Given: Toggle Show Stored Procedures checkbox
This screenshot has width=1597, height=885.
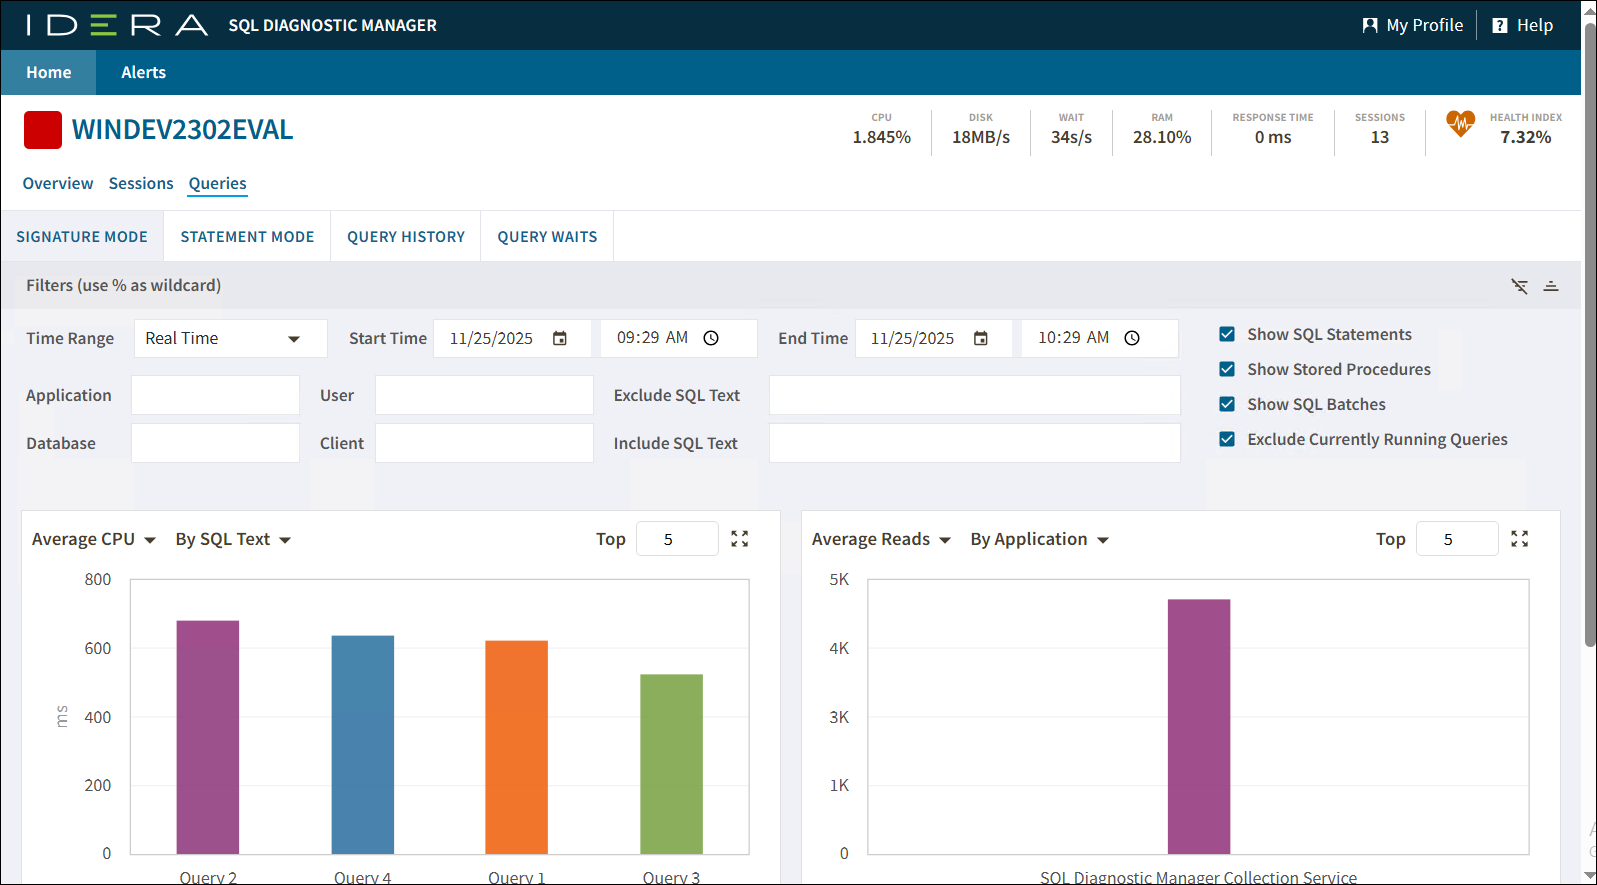Looking at the screenshot, I should [1227, 369].
